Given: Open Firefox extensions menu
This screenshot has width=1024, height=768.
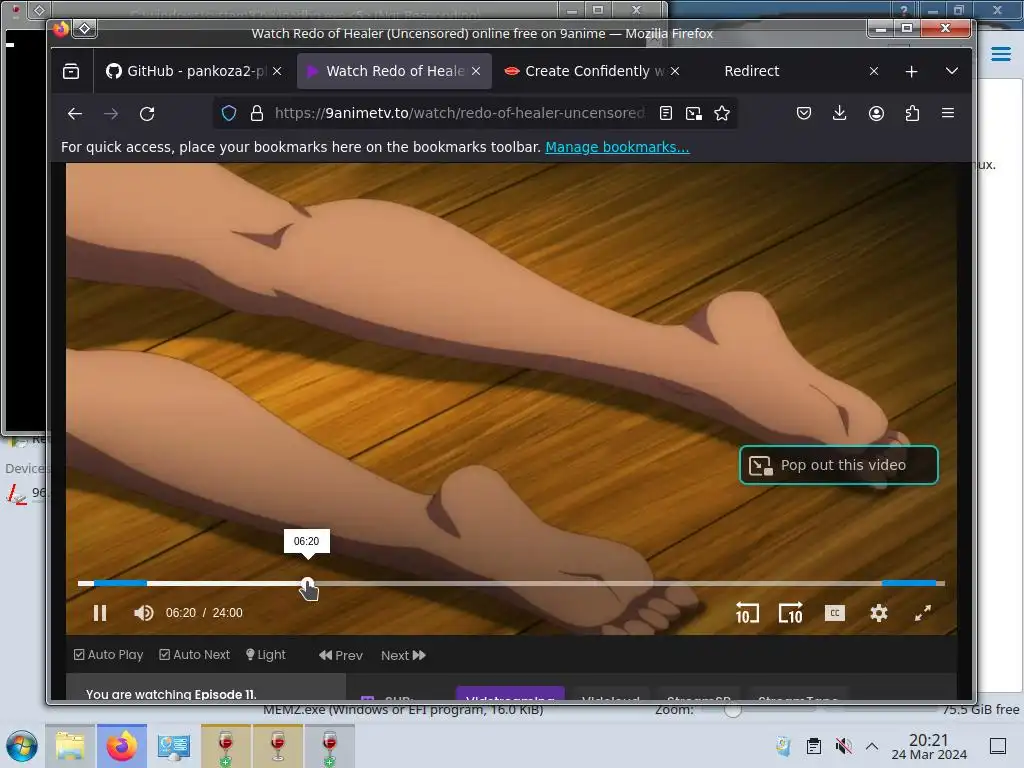Looking at the screenshot, I should 912,114.
